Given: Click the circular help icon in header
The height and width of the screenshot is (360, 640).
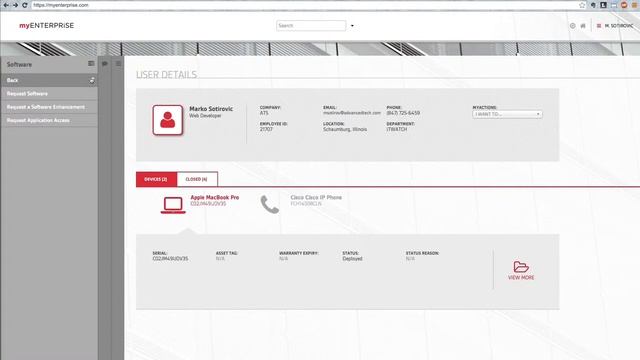Looking at the screenshot, I should (573, 26).
